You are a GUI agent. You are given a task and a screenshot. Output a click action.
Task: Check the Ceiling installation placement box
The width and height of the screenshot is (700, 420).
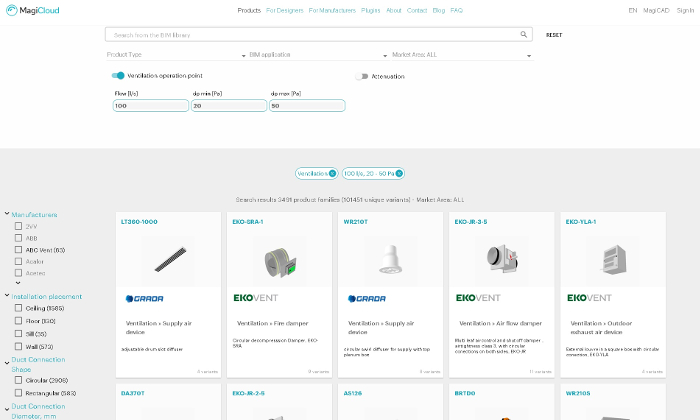18,308
